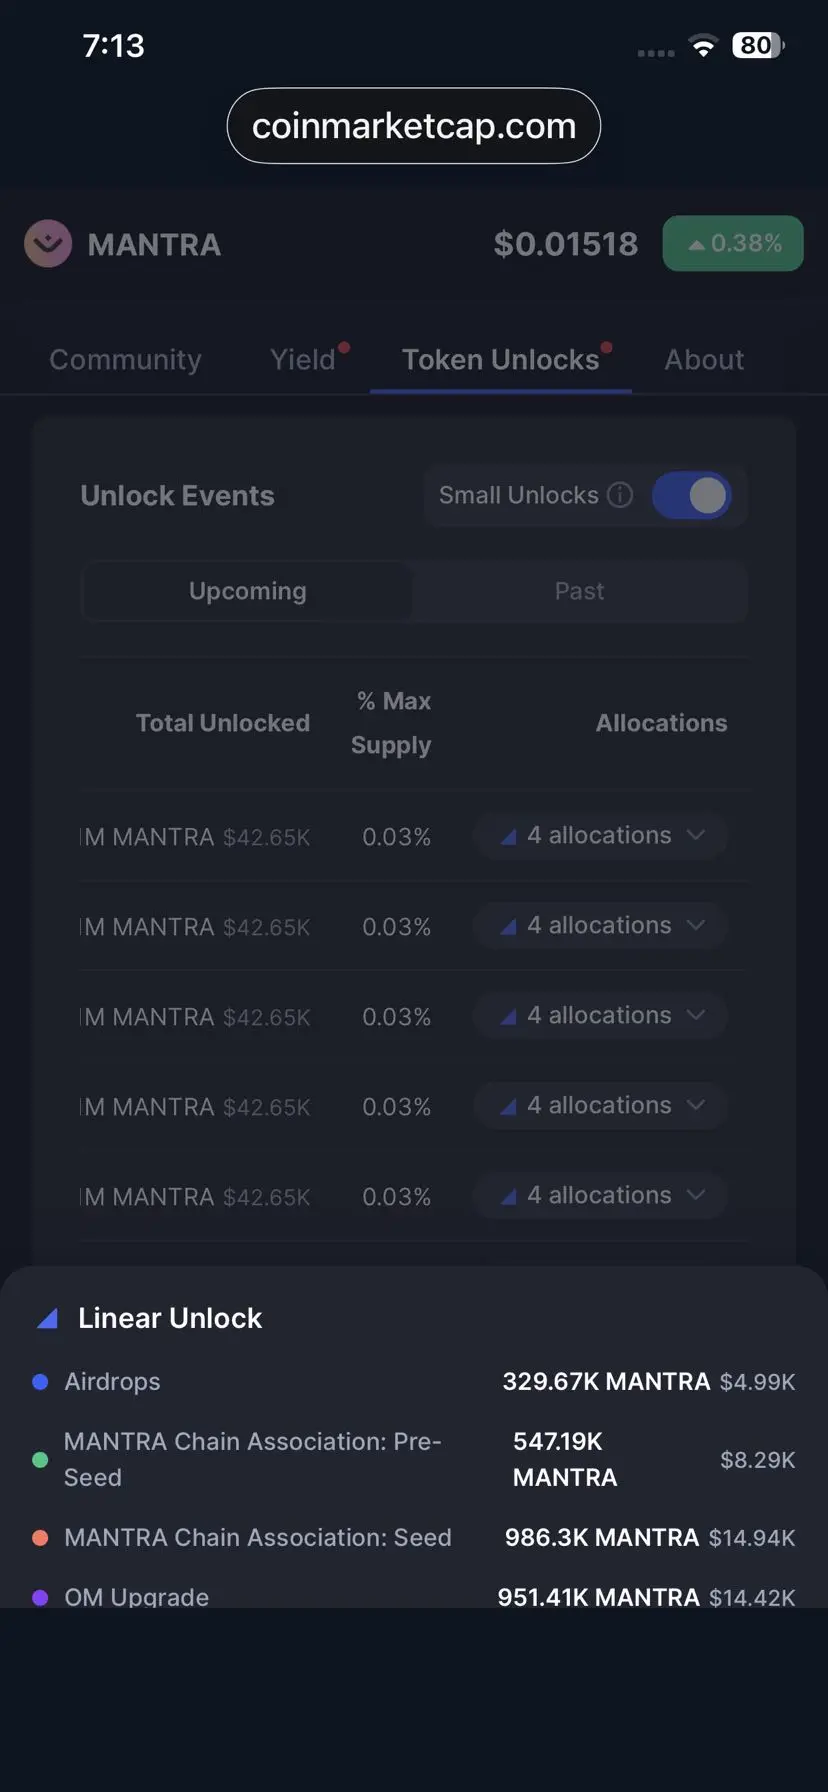Screen dimensions: 828x1792
Task: Toggle the Small Unlocks switch
Action: tap(691, 496)
